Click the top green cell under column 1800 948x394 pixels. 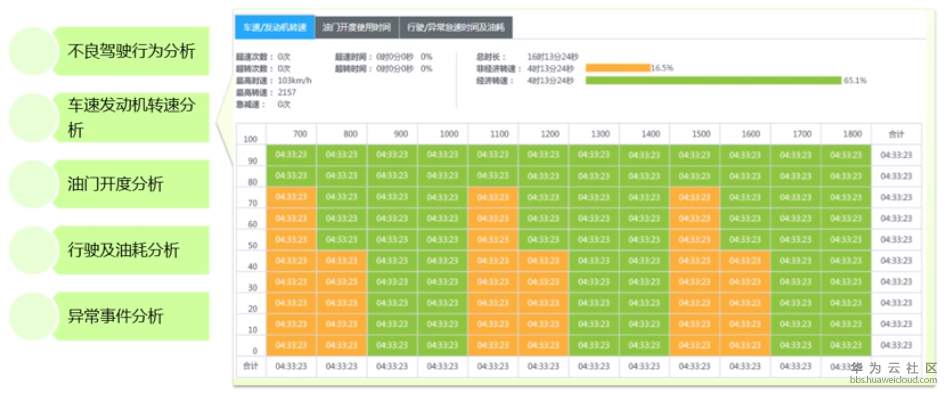click(x=846, y=155)
